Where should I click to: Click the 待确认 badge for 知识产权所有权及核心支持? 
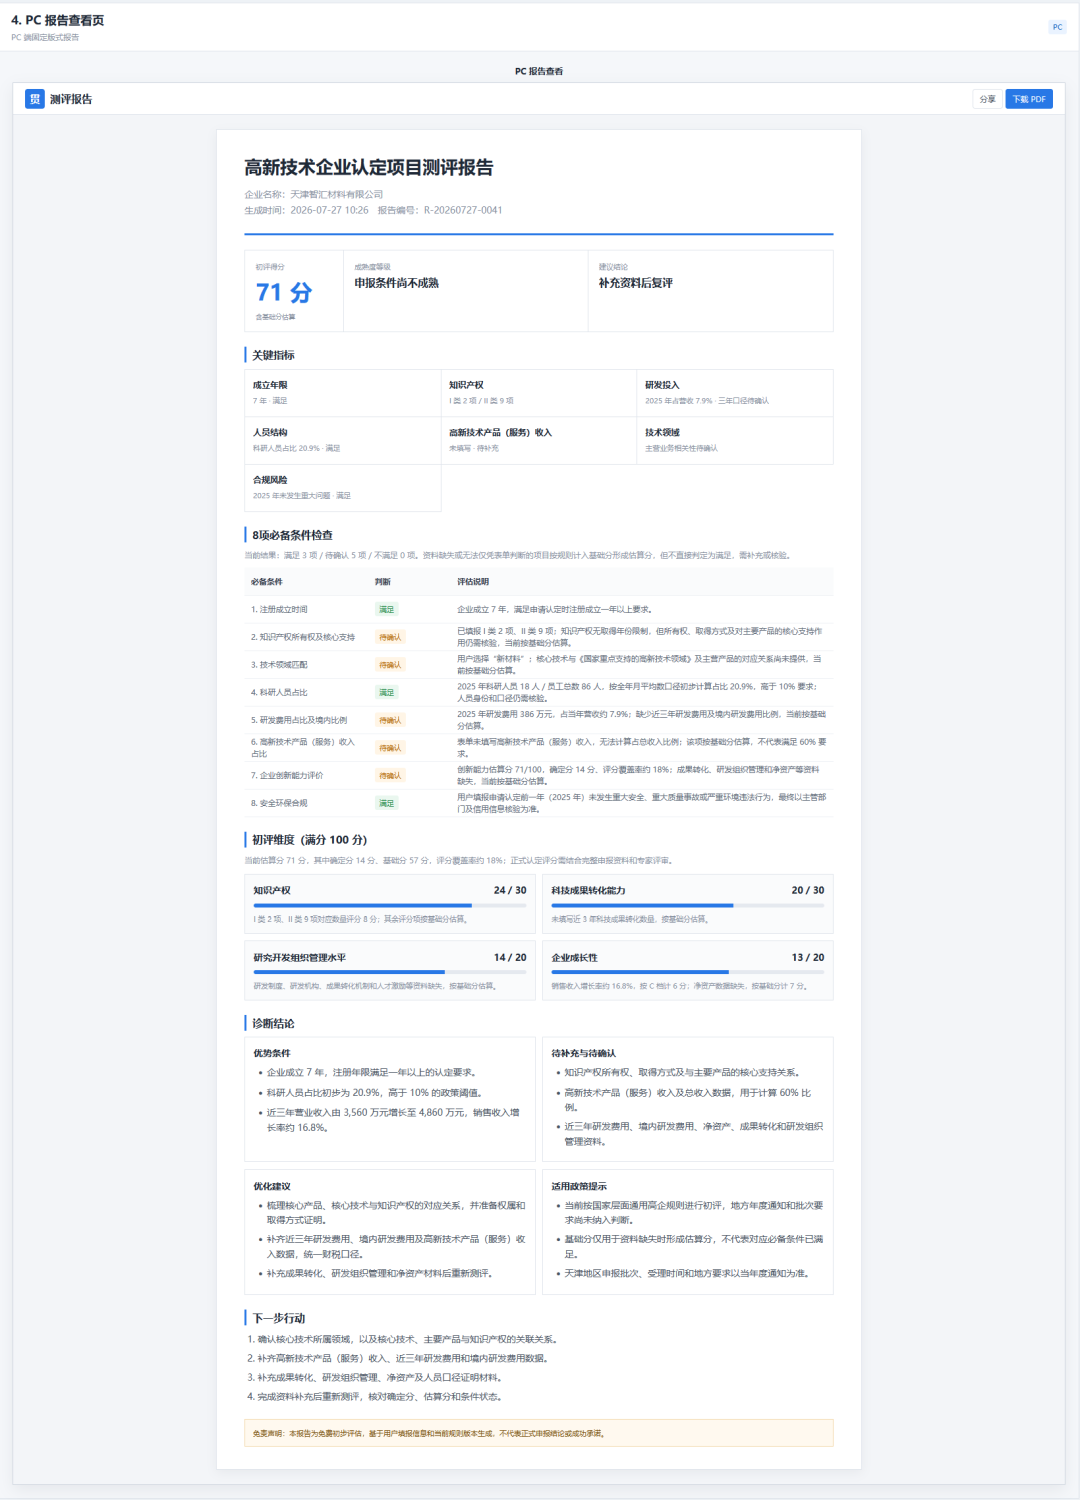pos(389,637)
